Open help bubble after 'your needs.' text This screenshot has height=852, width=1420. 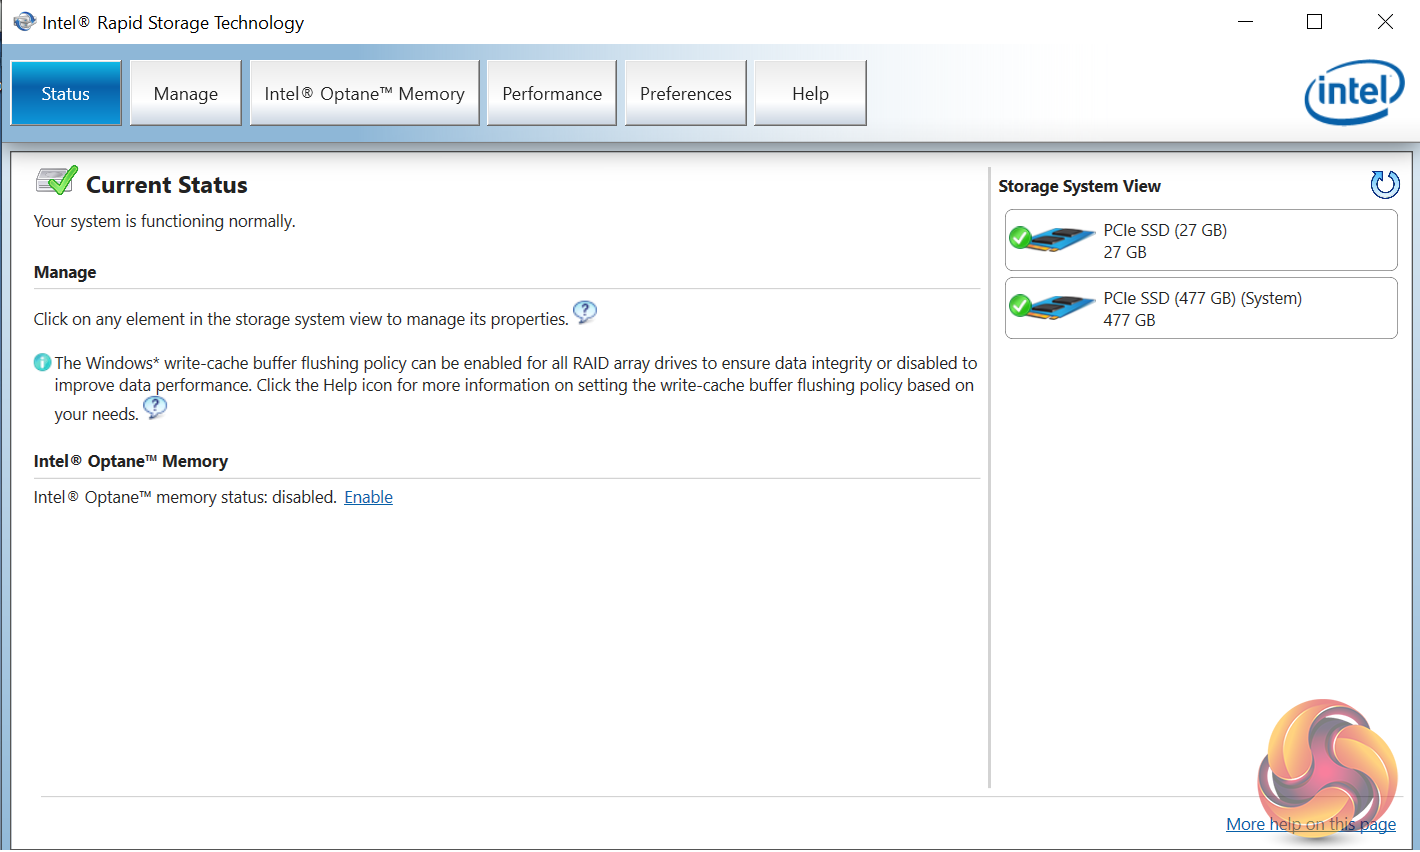155,407
